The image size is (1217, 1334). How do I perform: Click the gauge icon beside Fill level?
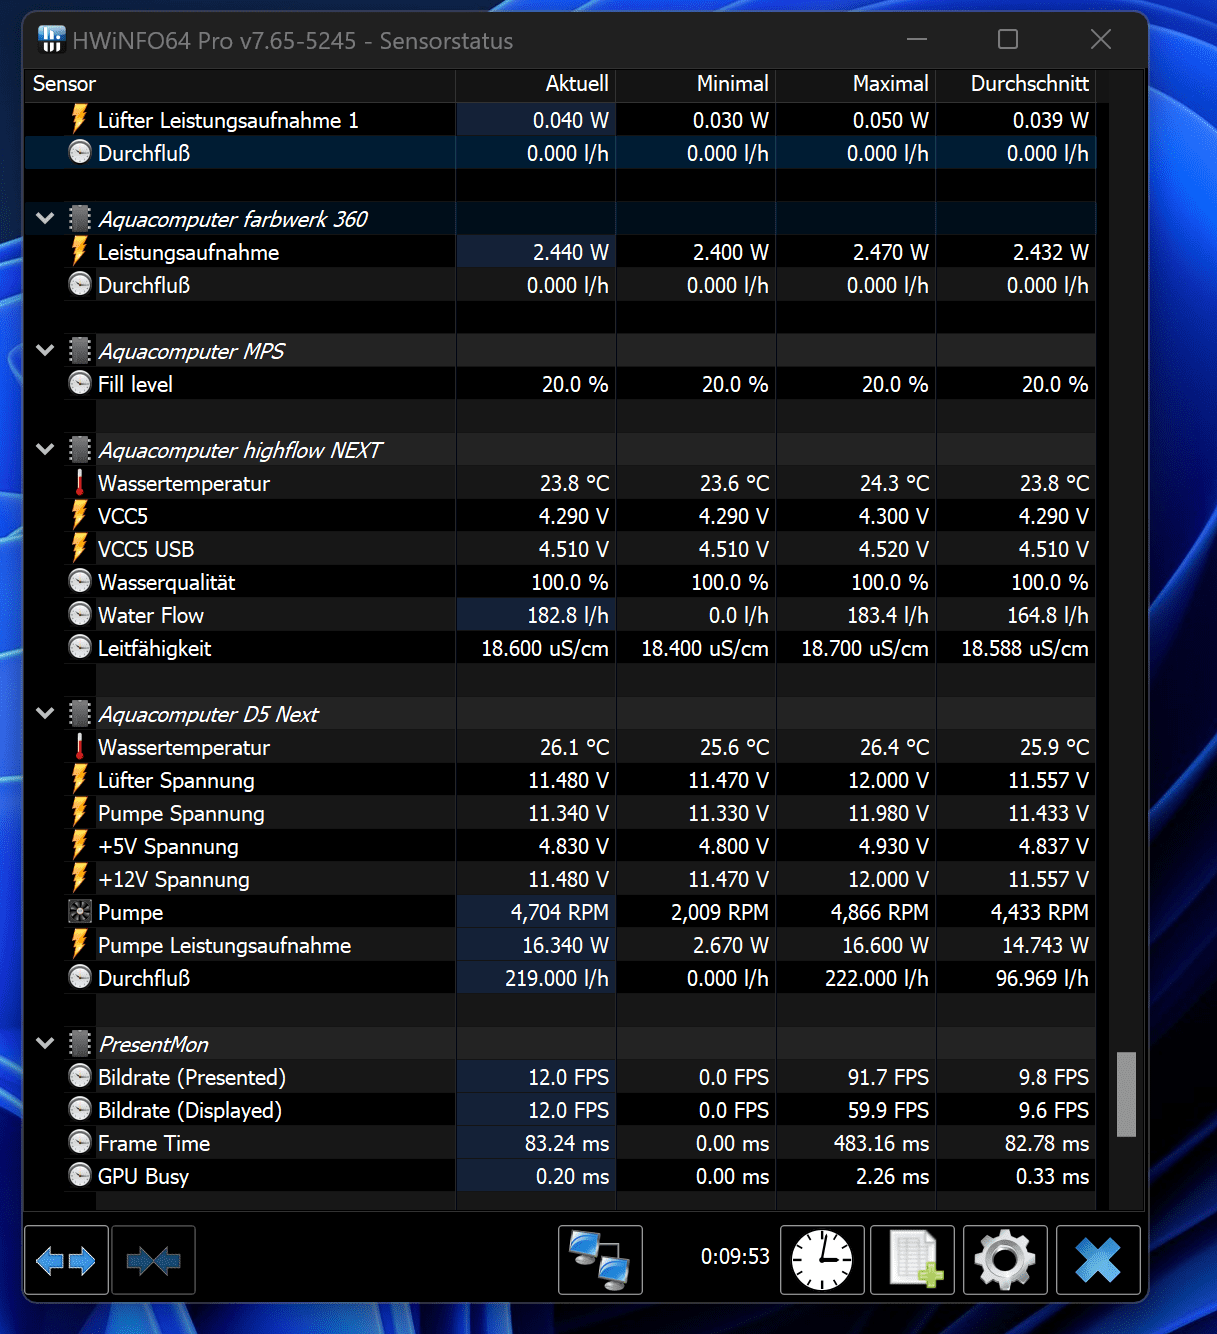click(80, 384)
